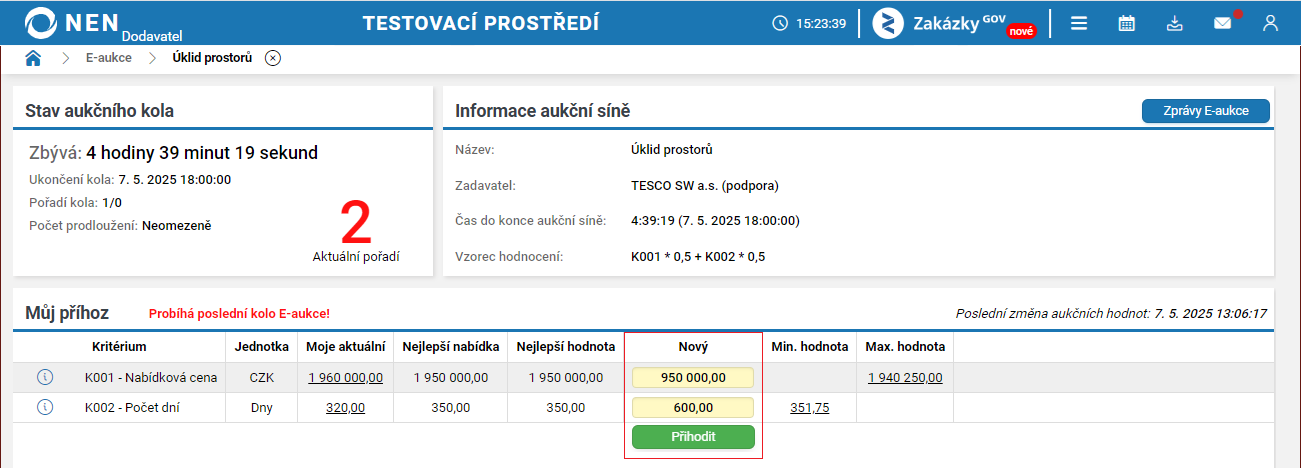Click the Čas do konce aukční síně value
Viewport: 1301px width, 468px height.
715,220
